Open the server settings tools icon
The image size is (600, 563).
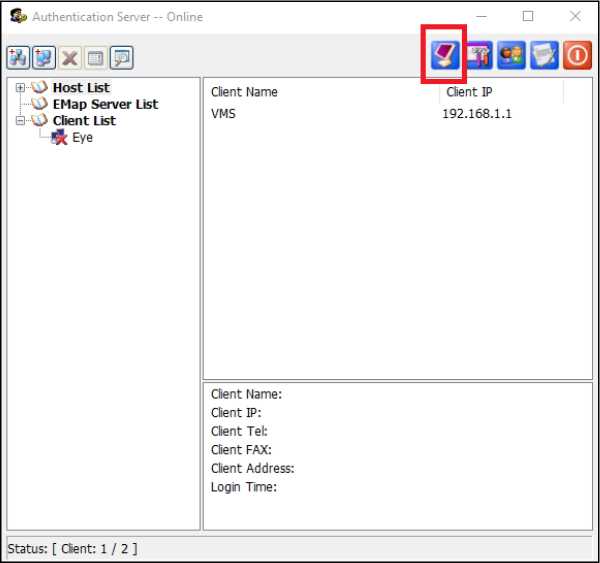pos(479,55)
